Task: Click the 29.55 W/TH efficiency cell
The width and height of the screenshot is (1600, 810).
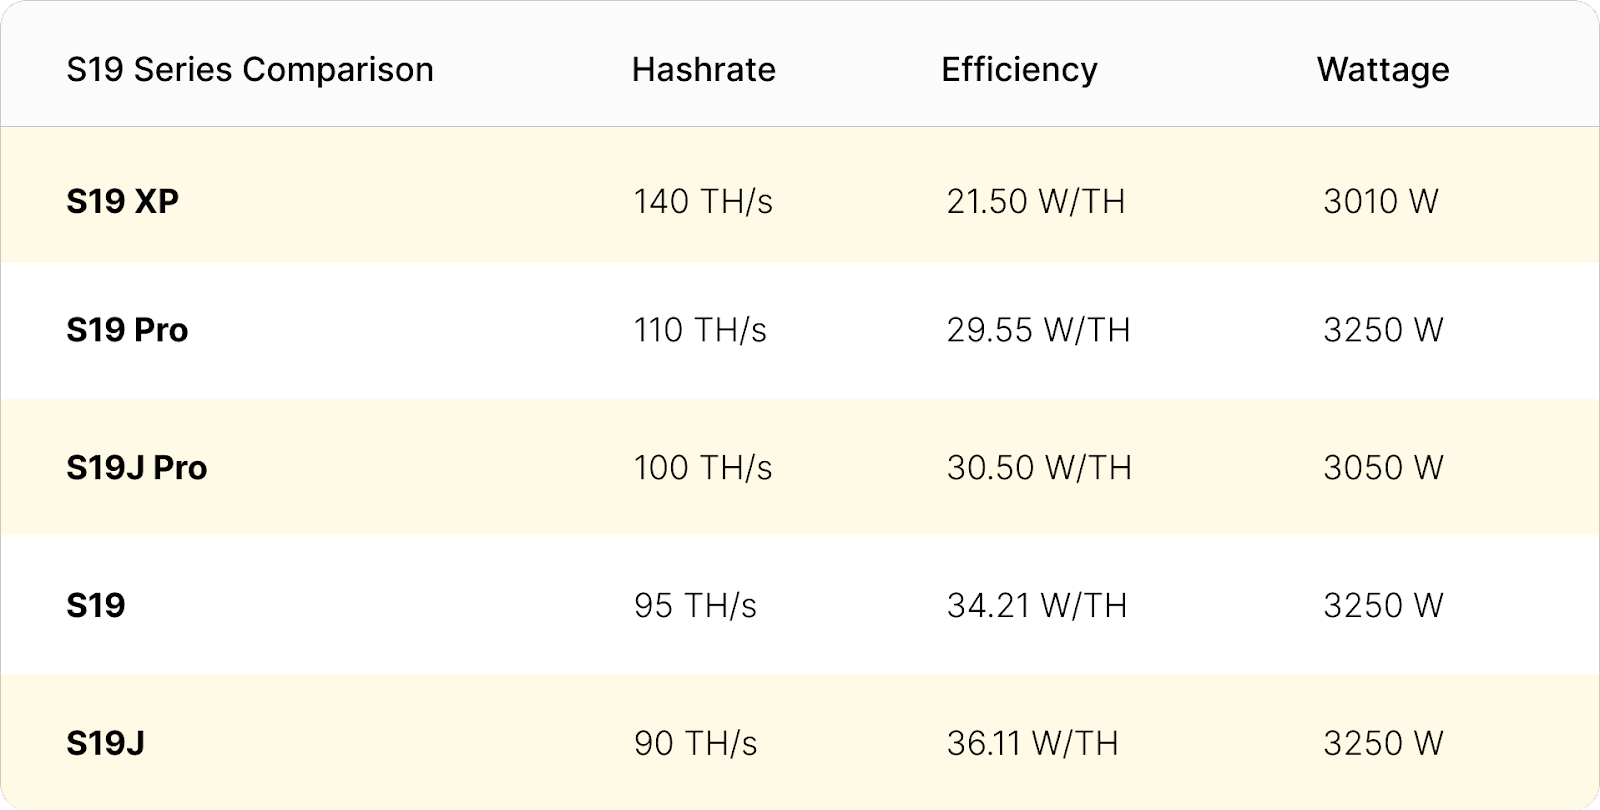Action: (x=1038, y=331)
